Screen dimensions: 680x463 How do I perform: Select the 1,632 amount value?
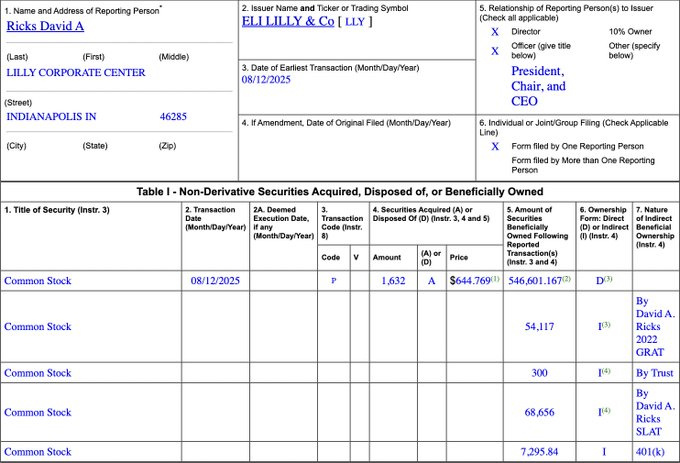click(x=393, y=281)
